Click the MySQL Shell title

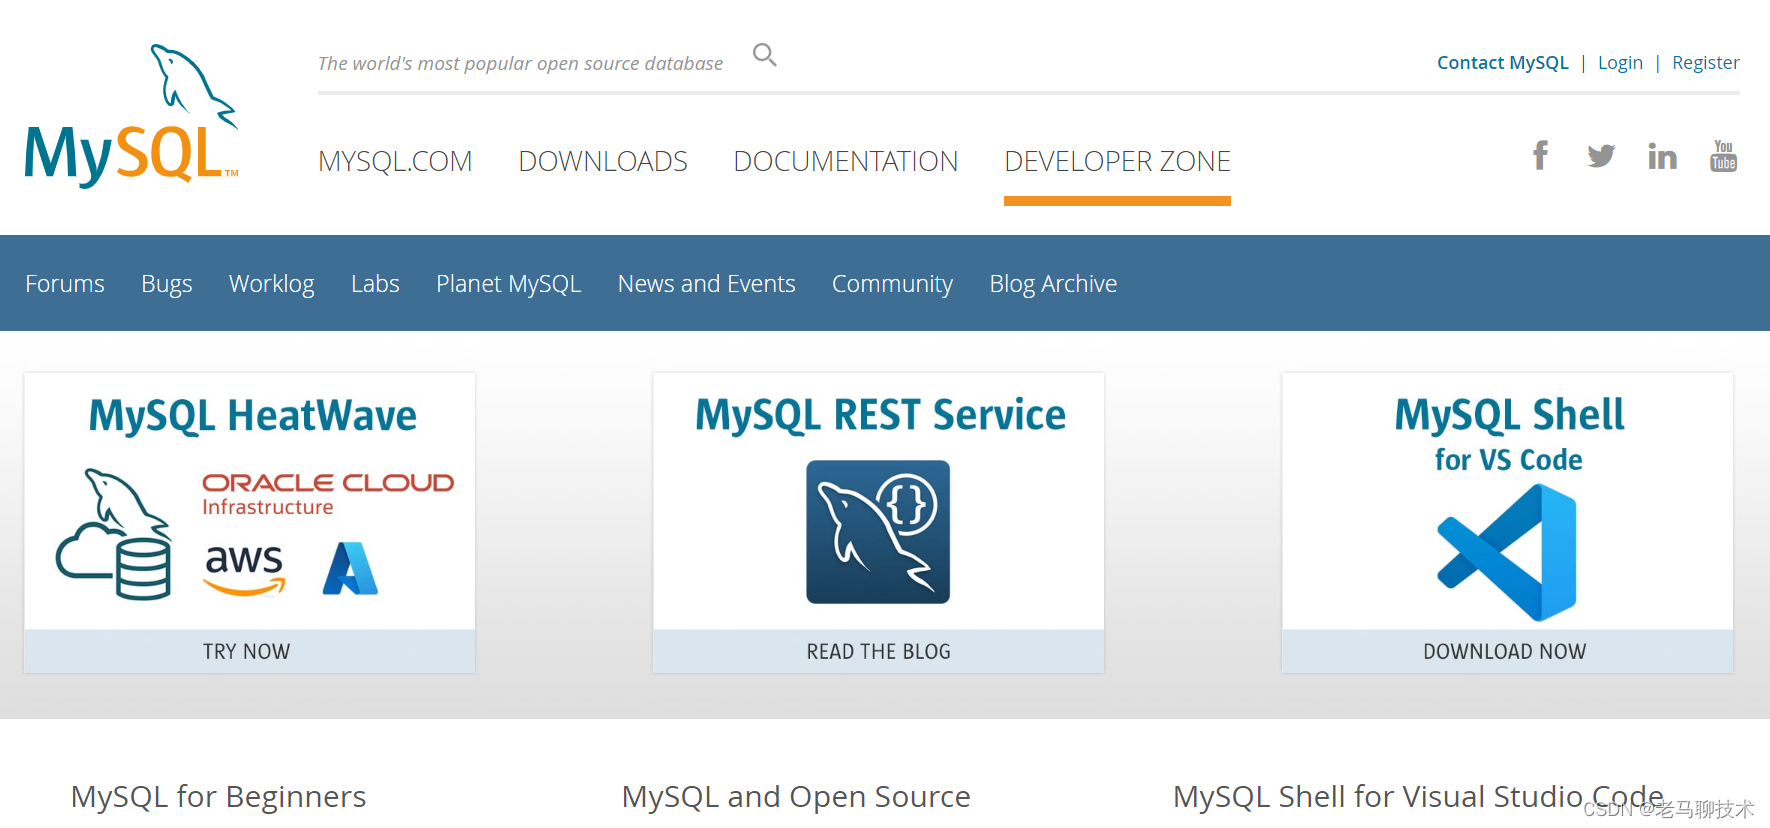coord(1509,415)
